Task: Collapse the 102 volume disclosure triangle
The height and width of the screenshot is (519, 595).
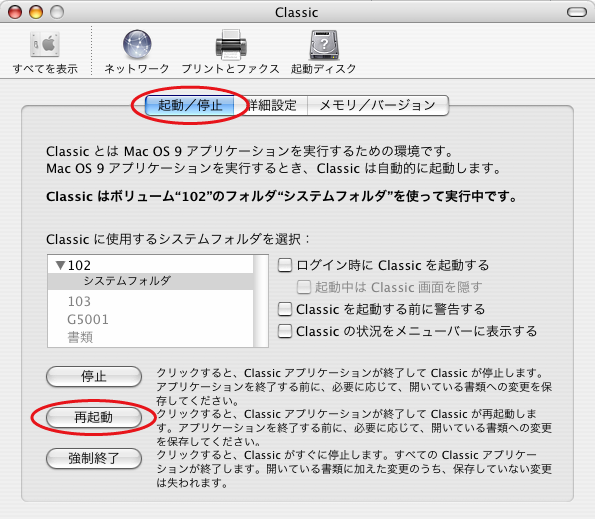Action: click(x=60, y=265)
